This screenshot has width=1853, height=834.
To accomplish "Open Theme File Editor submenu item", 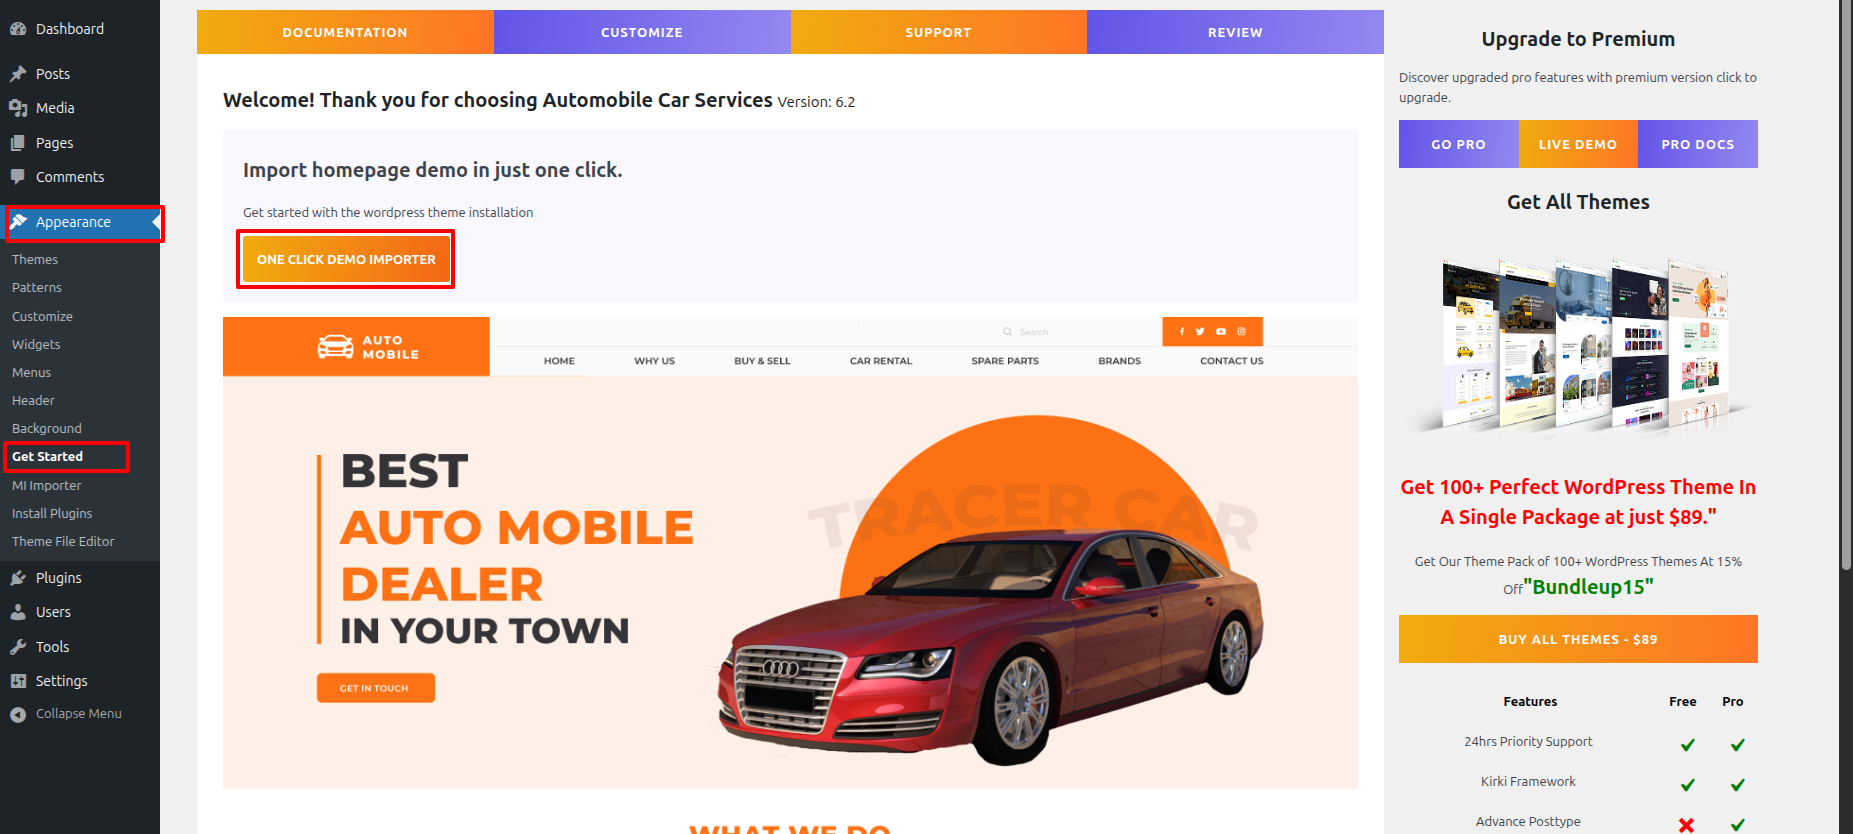I will [63, 541].
